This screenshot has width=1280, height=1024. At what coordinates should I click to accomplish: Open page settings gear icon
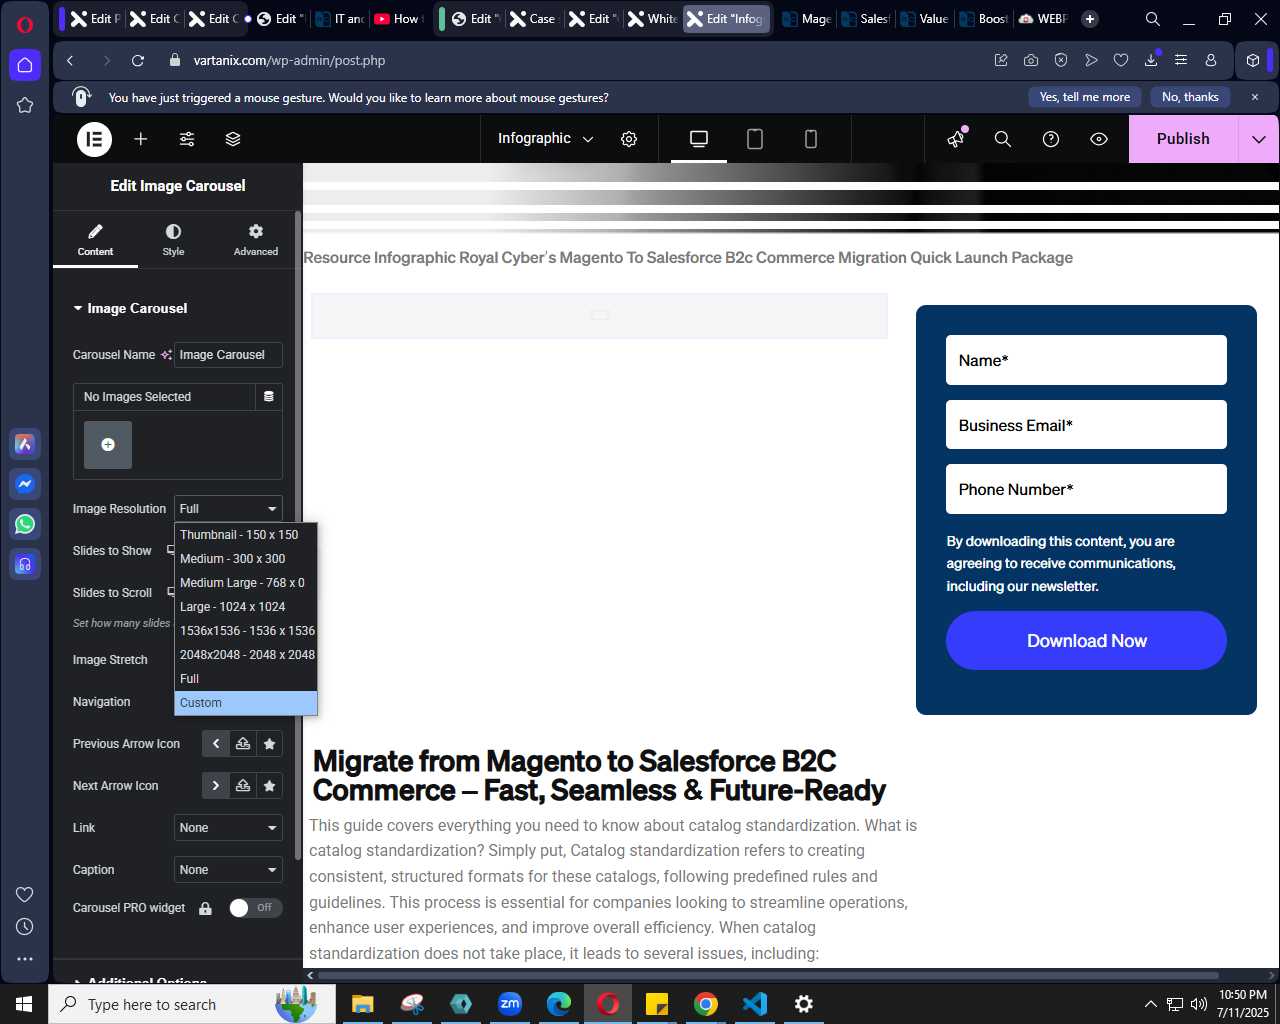[629, 139]
